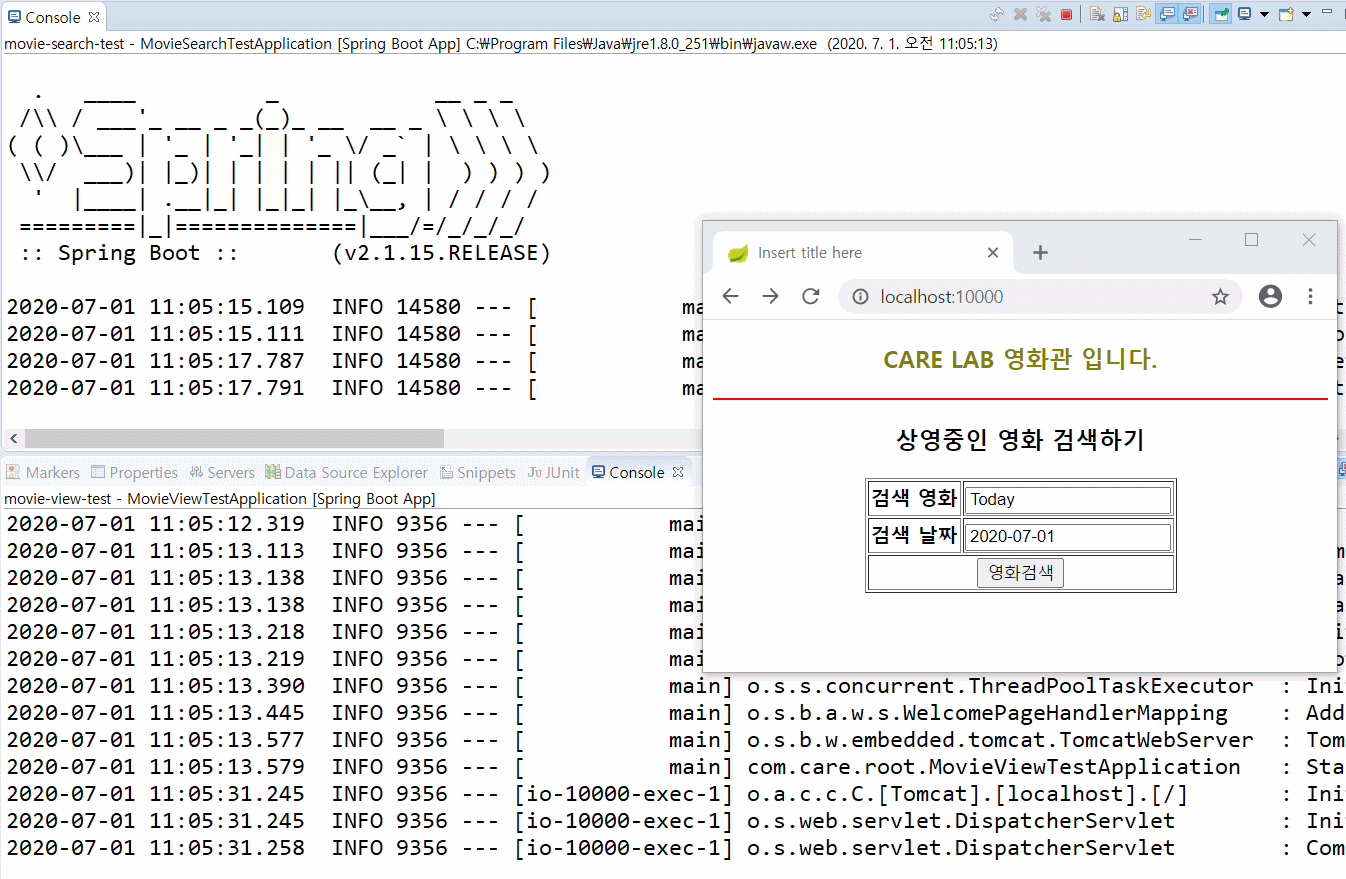Click browser back arrow
1346x879 pixels.
click(731, 296)
